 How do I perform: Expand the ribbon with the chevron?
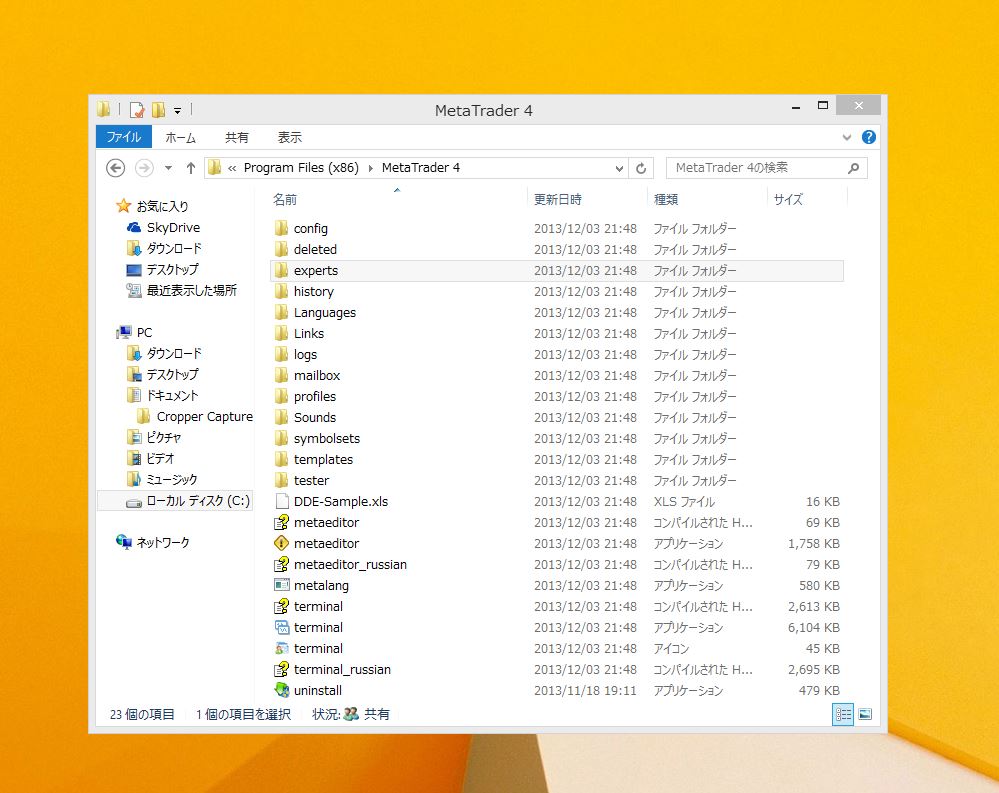click(847, 137)
